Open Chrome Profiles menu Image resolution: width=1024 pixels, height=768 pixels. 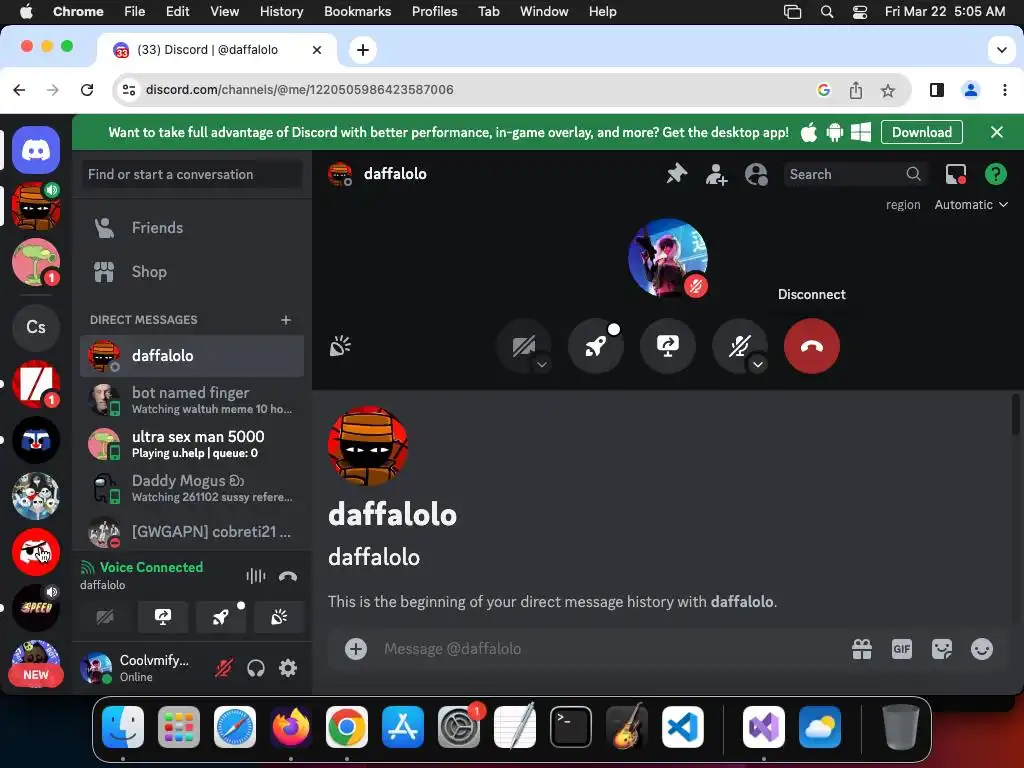(x=434, y=12)
